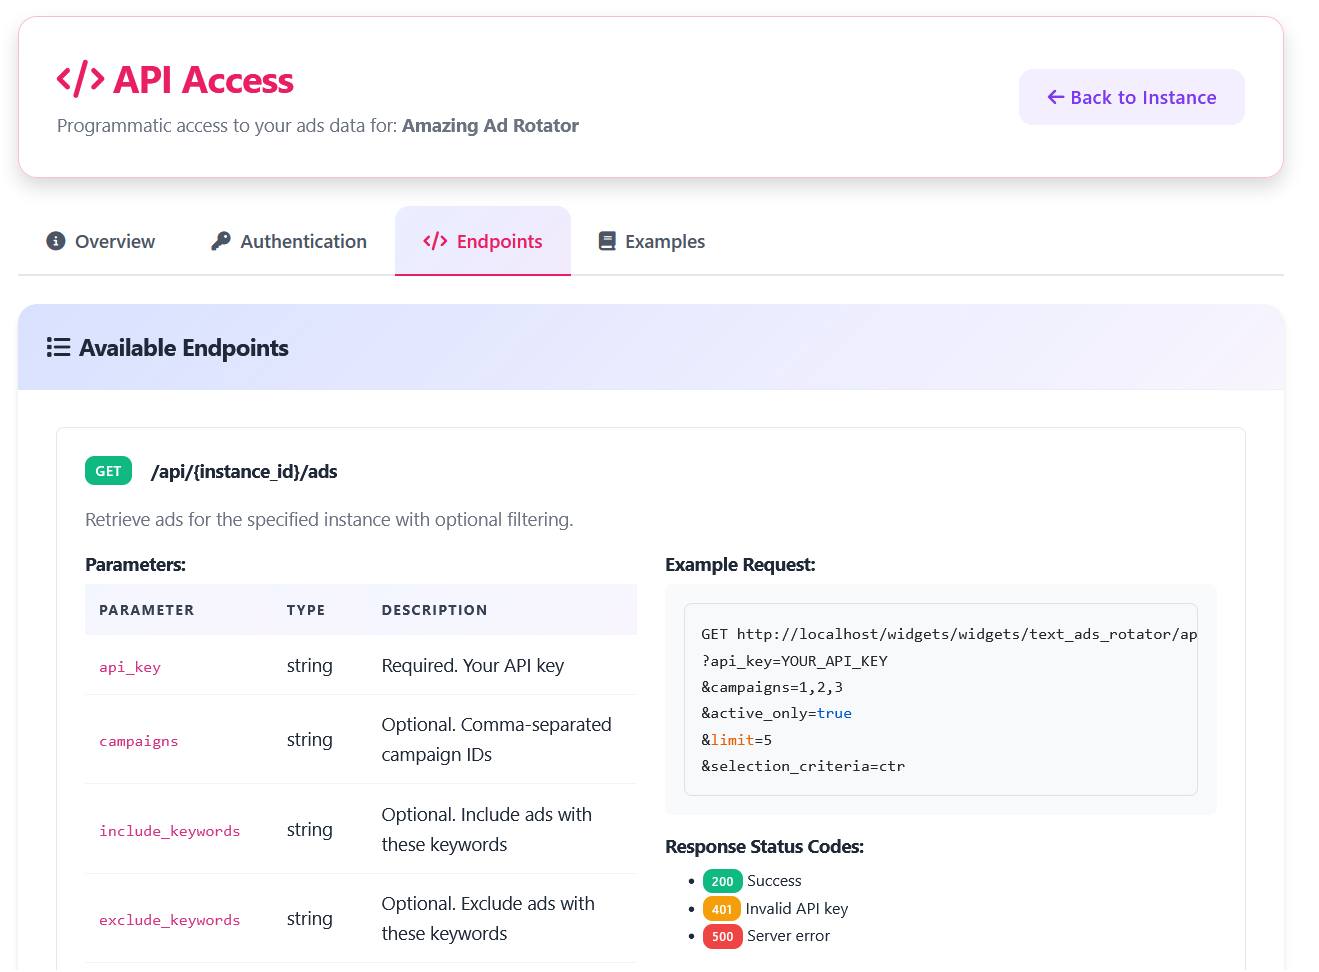Image resolution: width=1319 pixels, height=972 pixels.
Task: Click the string type in include_keywords row
Action: tap(310, 830)
